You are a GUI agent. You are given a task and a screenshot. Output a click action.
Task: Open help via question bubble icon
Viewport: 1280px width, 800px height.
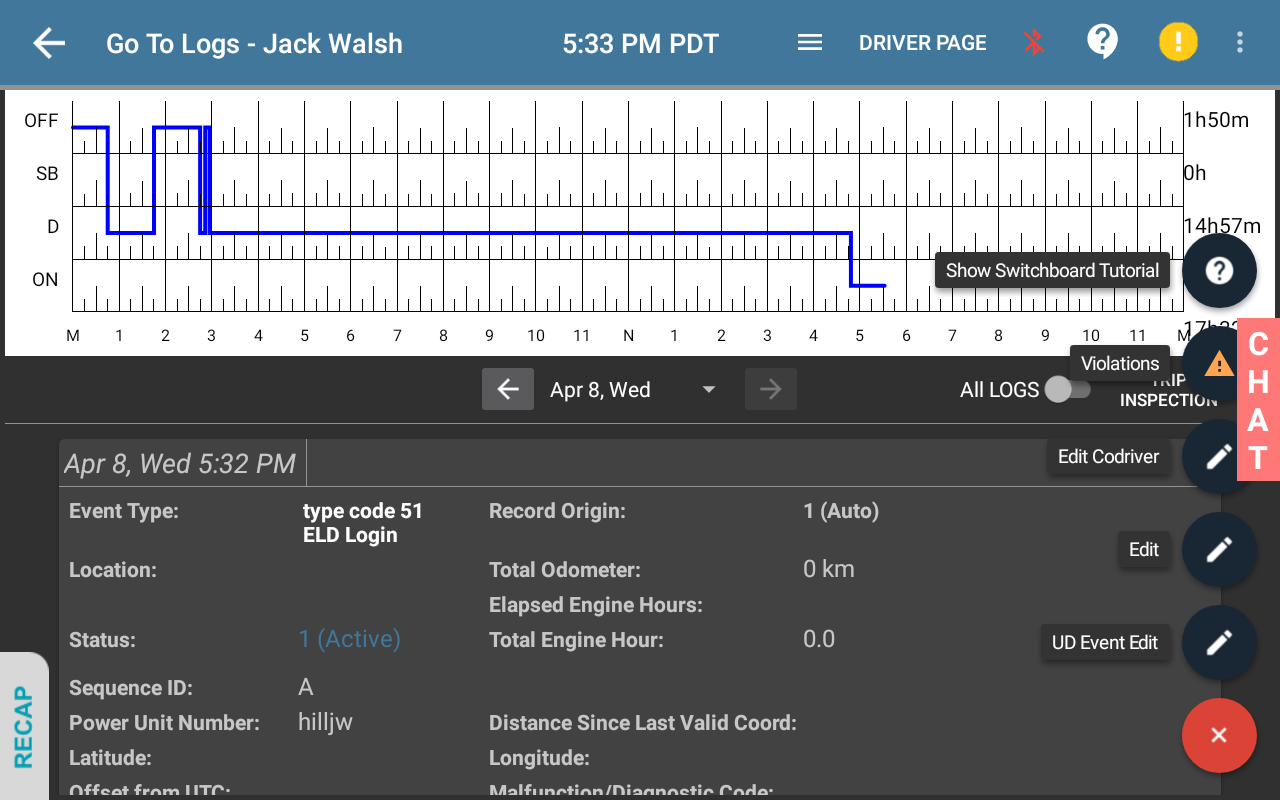coord(1102,42)
